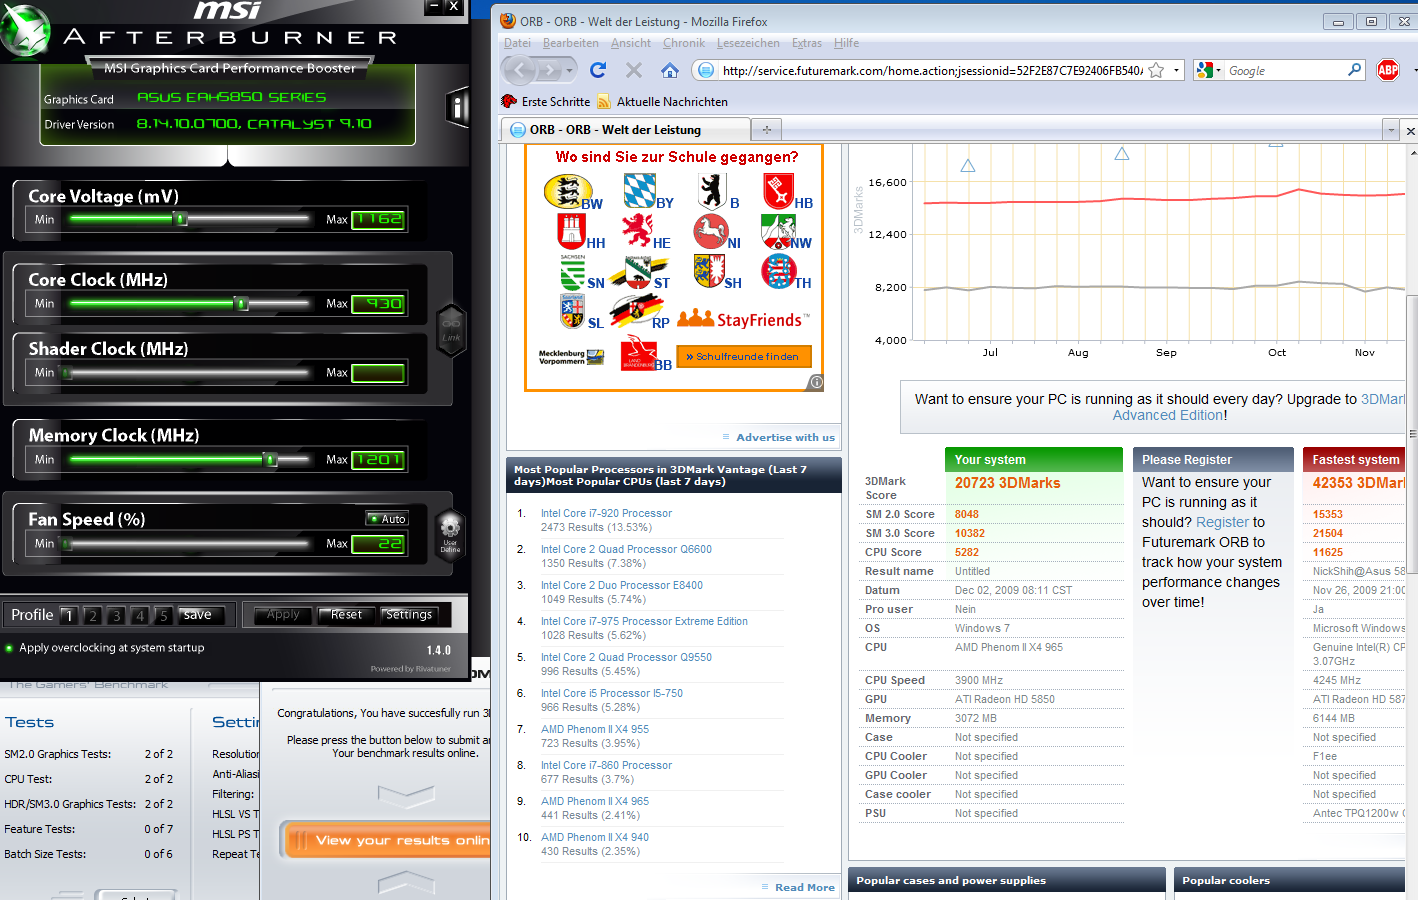Click the Core Clock value field 930
The image size is (1418, 900).
tap(379, 303)
